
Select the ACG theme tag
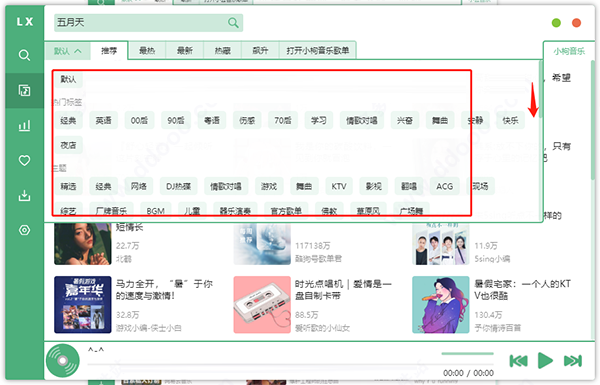(x=445, y=186)
